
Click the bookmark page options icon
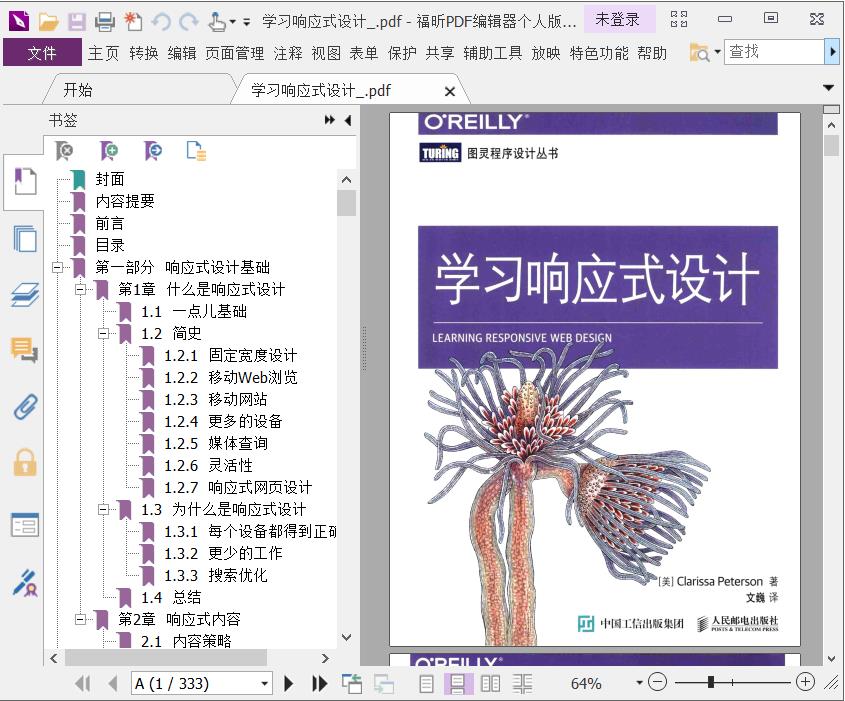tap(196, 151)
